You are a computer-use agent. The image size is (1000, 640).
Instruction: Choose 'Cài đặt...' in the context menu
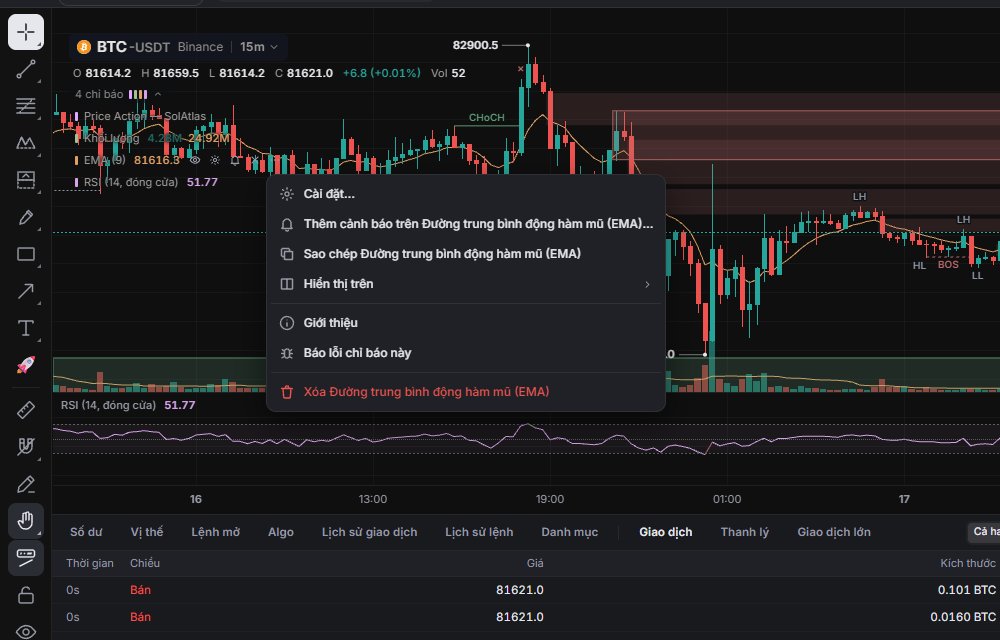pos(466,194)
